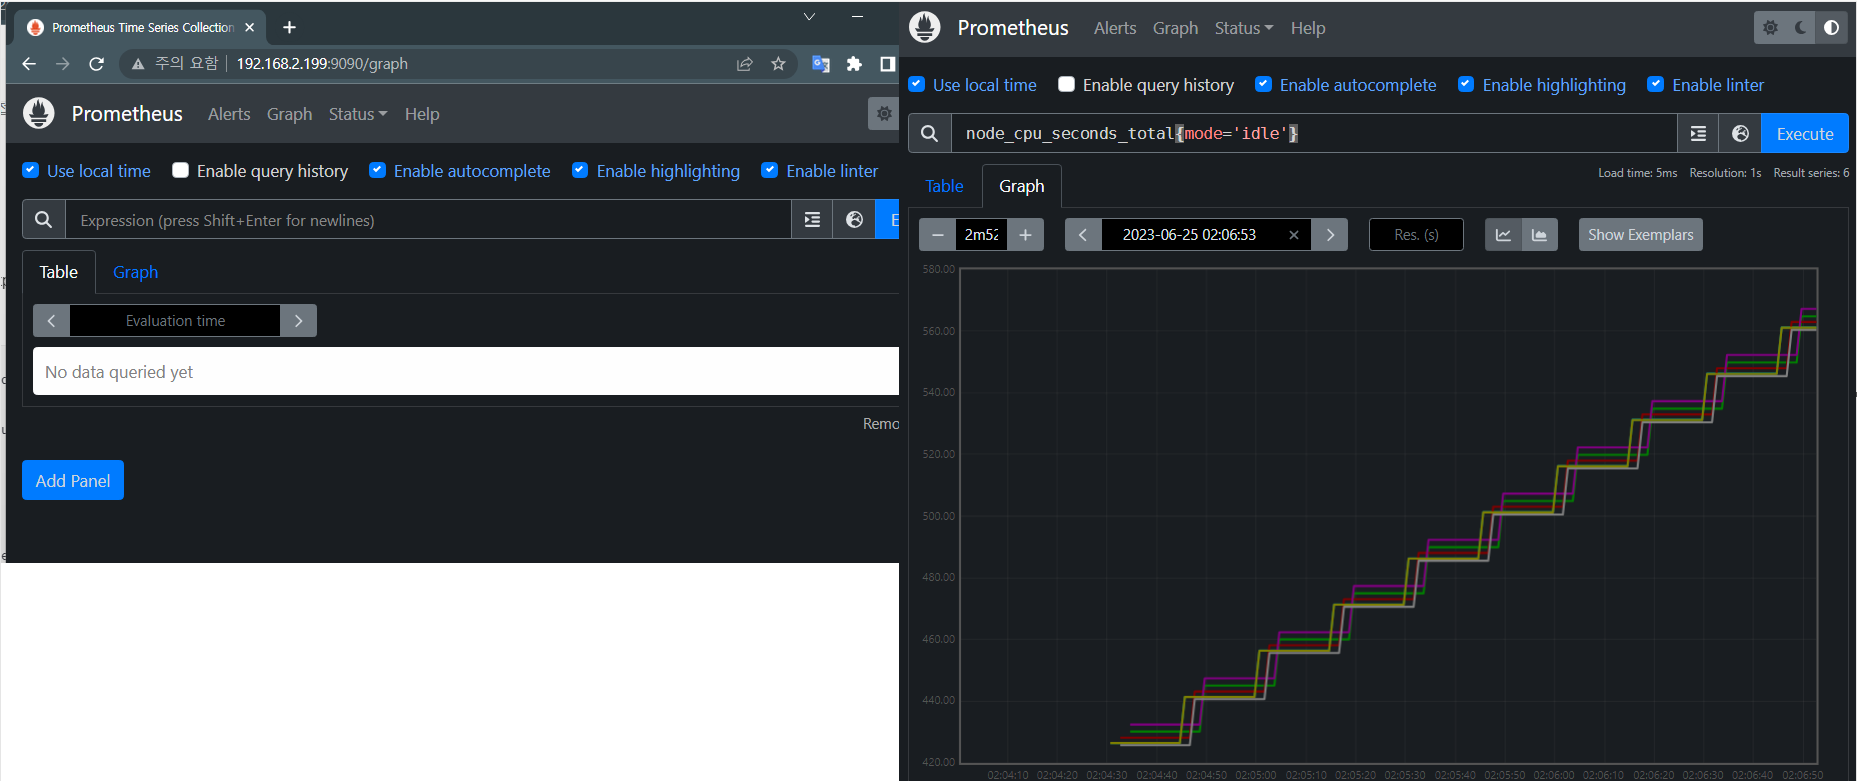Share this page using the address bar share icon

pos(745,64)
